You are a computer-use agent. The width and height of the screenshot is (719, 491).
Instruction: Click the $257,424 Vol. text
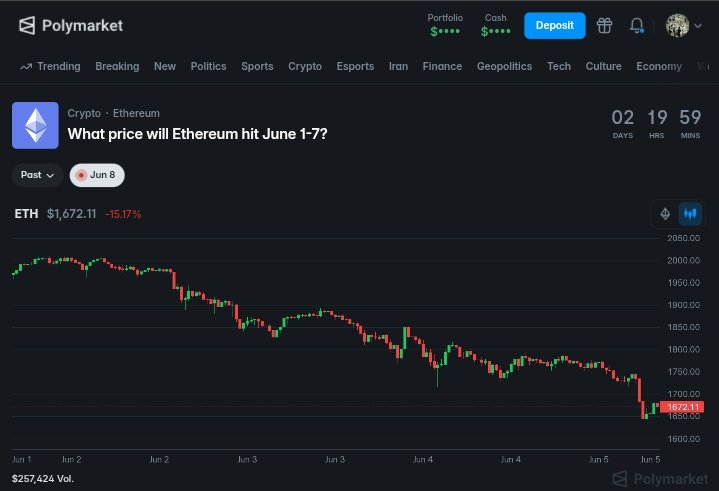(43, 479)
